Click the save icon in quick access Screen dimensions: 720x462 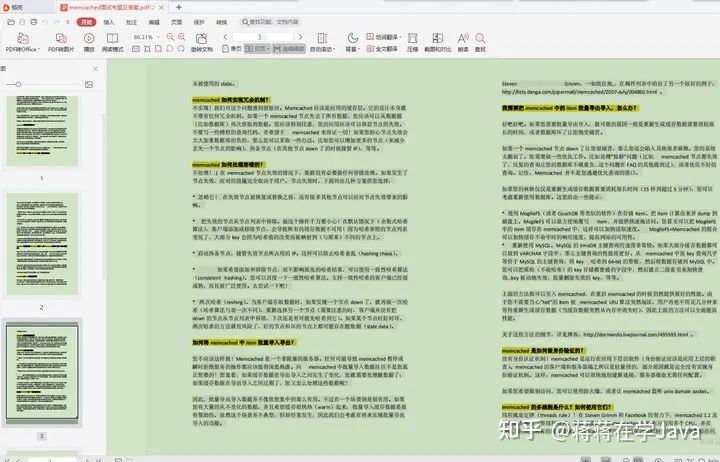point(22,22)
